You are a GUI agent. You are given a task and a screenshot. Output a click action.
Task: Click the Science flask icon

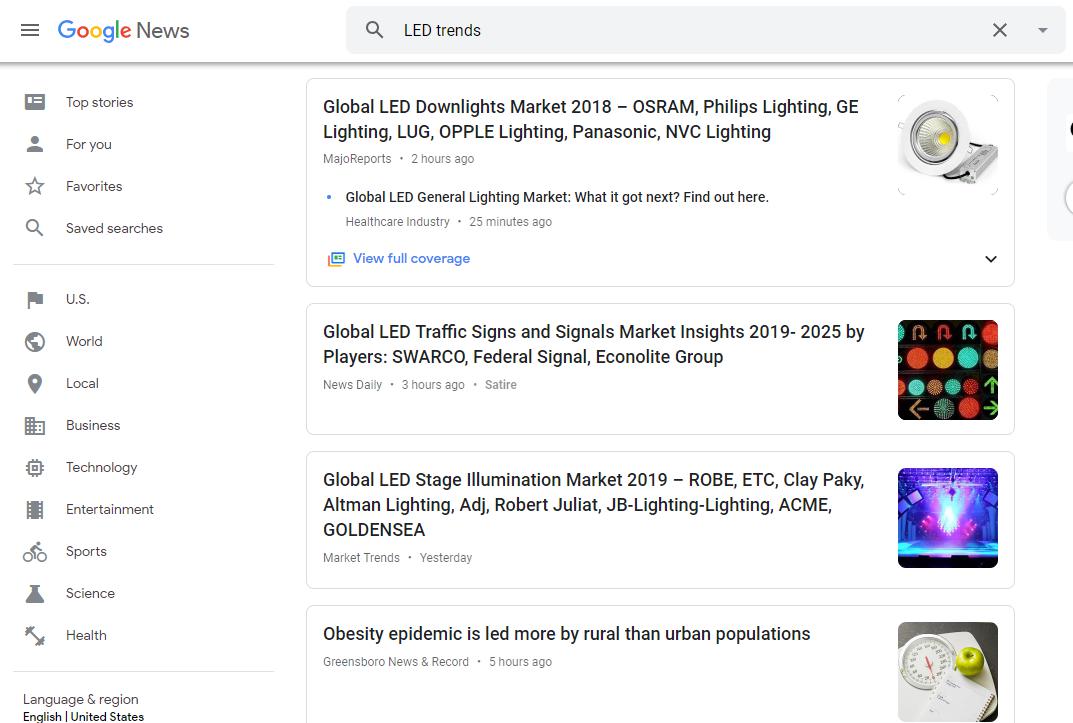[x=35, y=594]
